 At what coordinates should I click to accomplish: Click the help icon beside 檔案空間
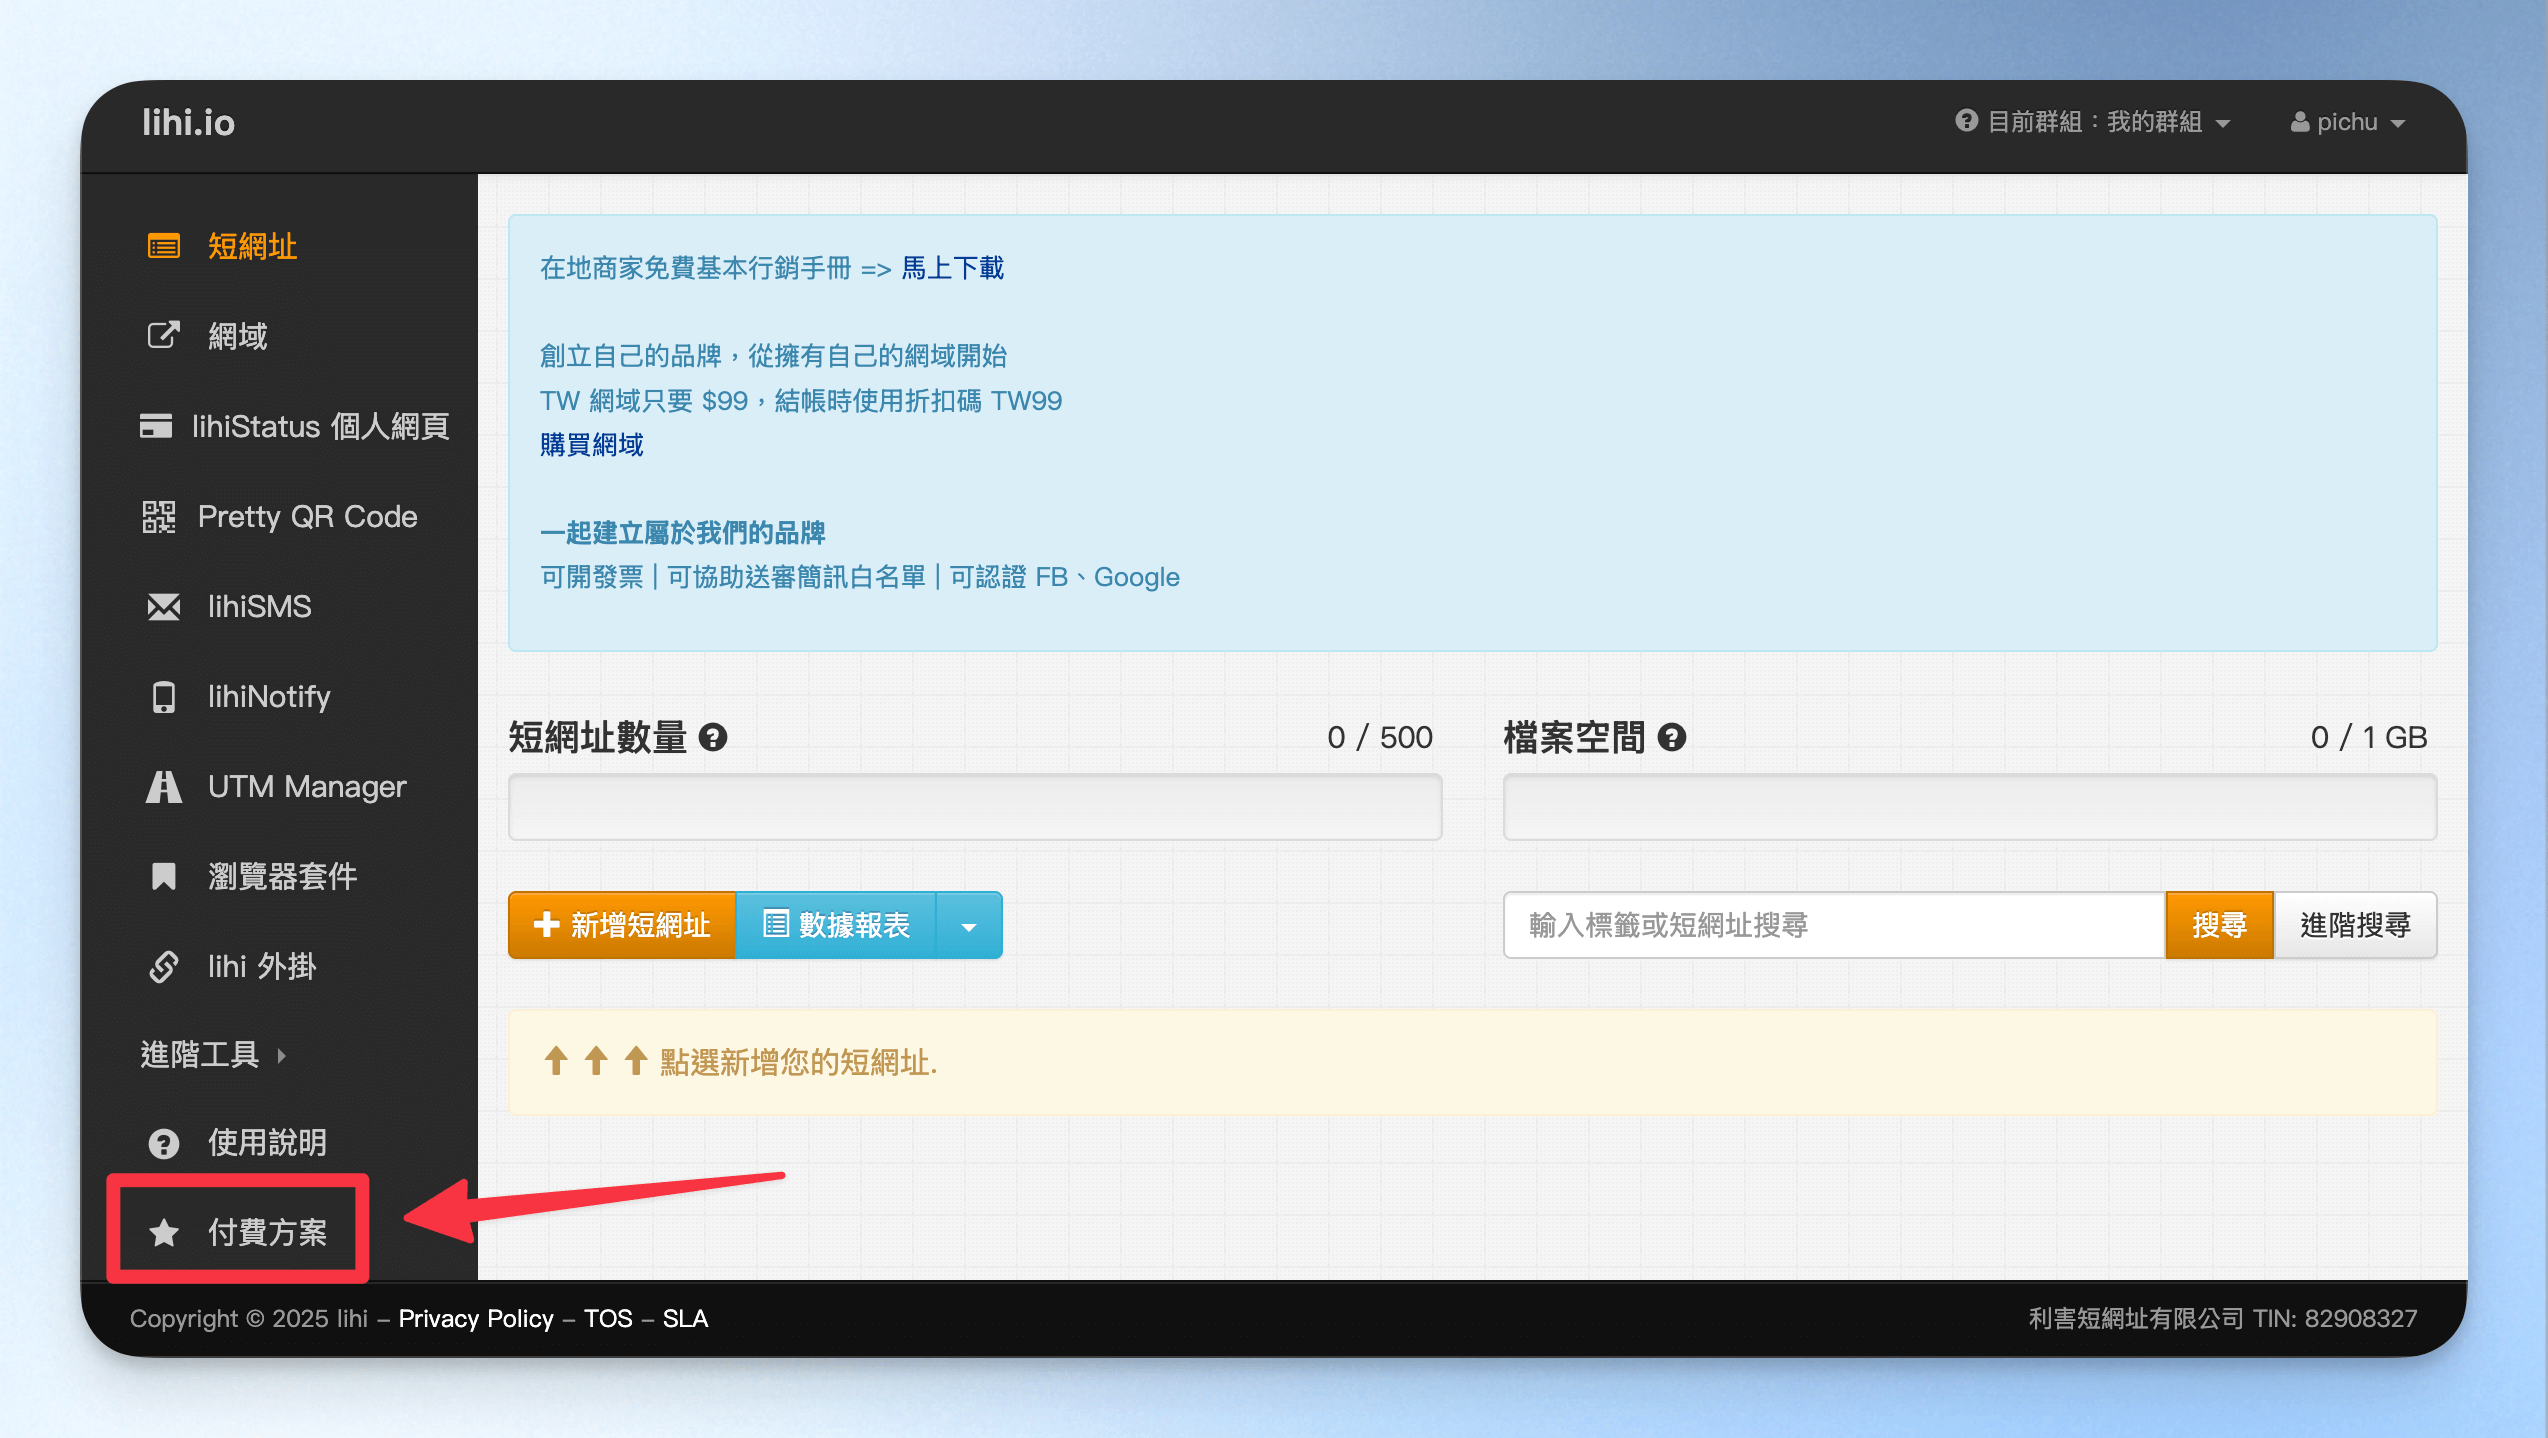(x=1672, y=738)
